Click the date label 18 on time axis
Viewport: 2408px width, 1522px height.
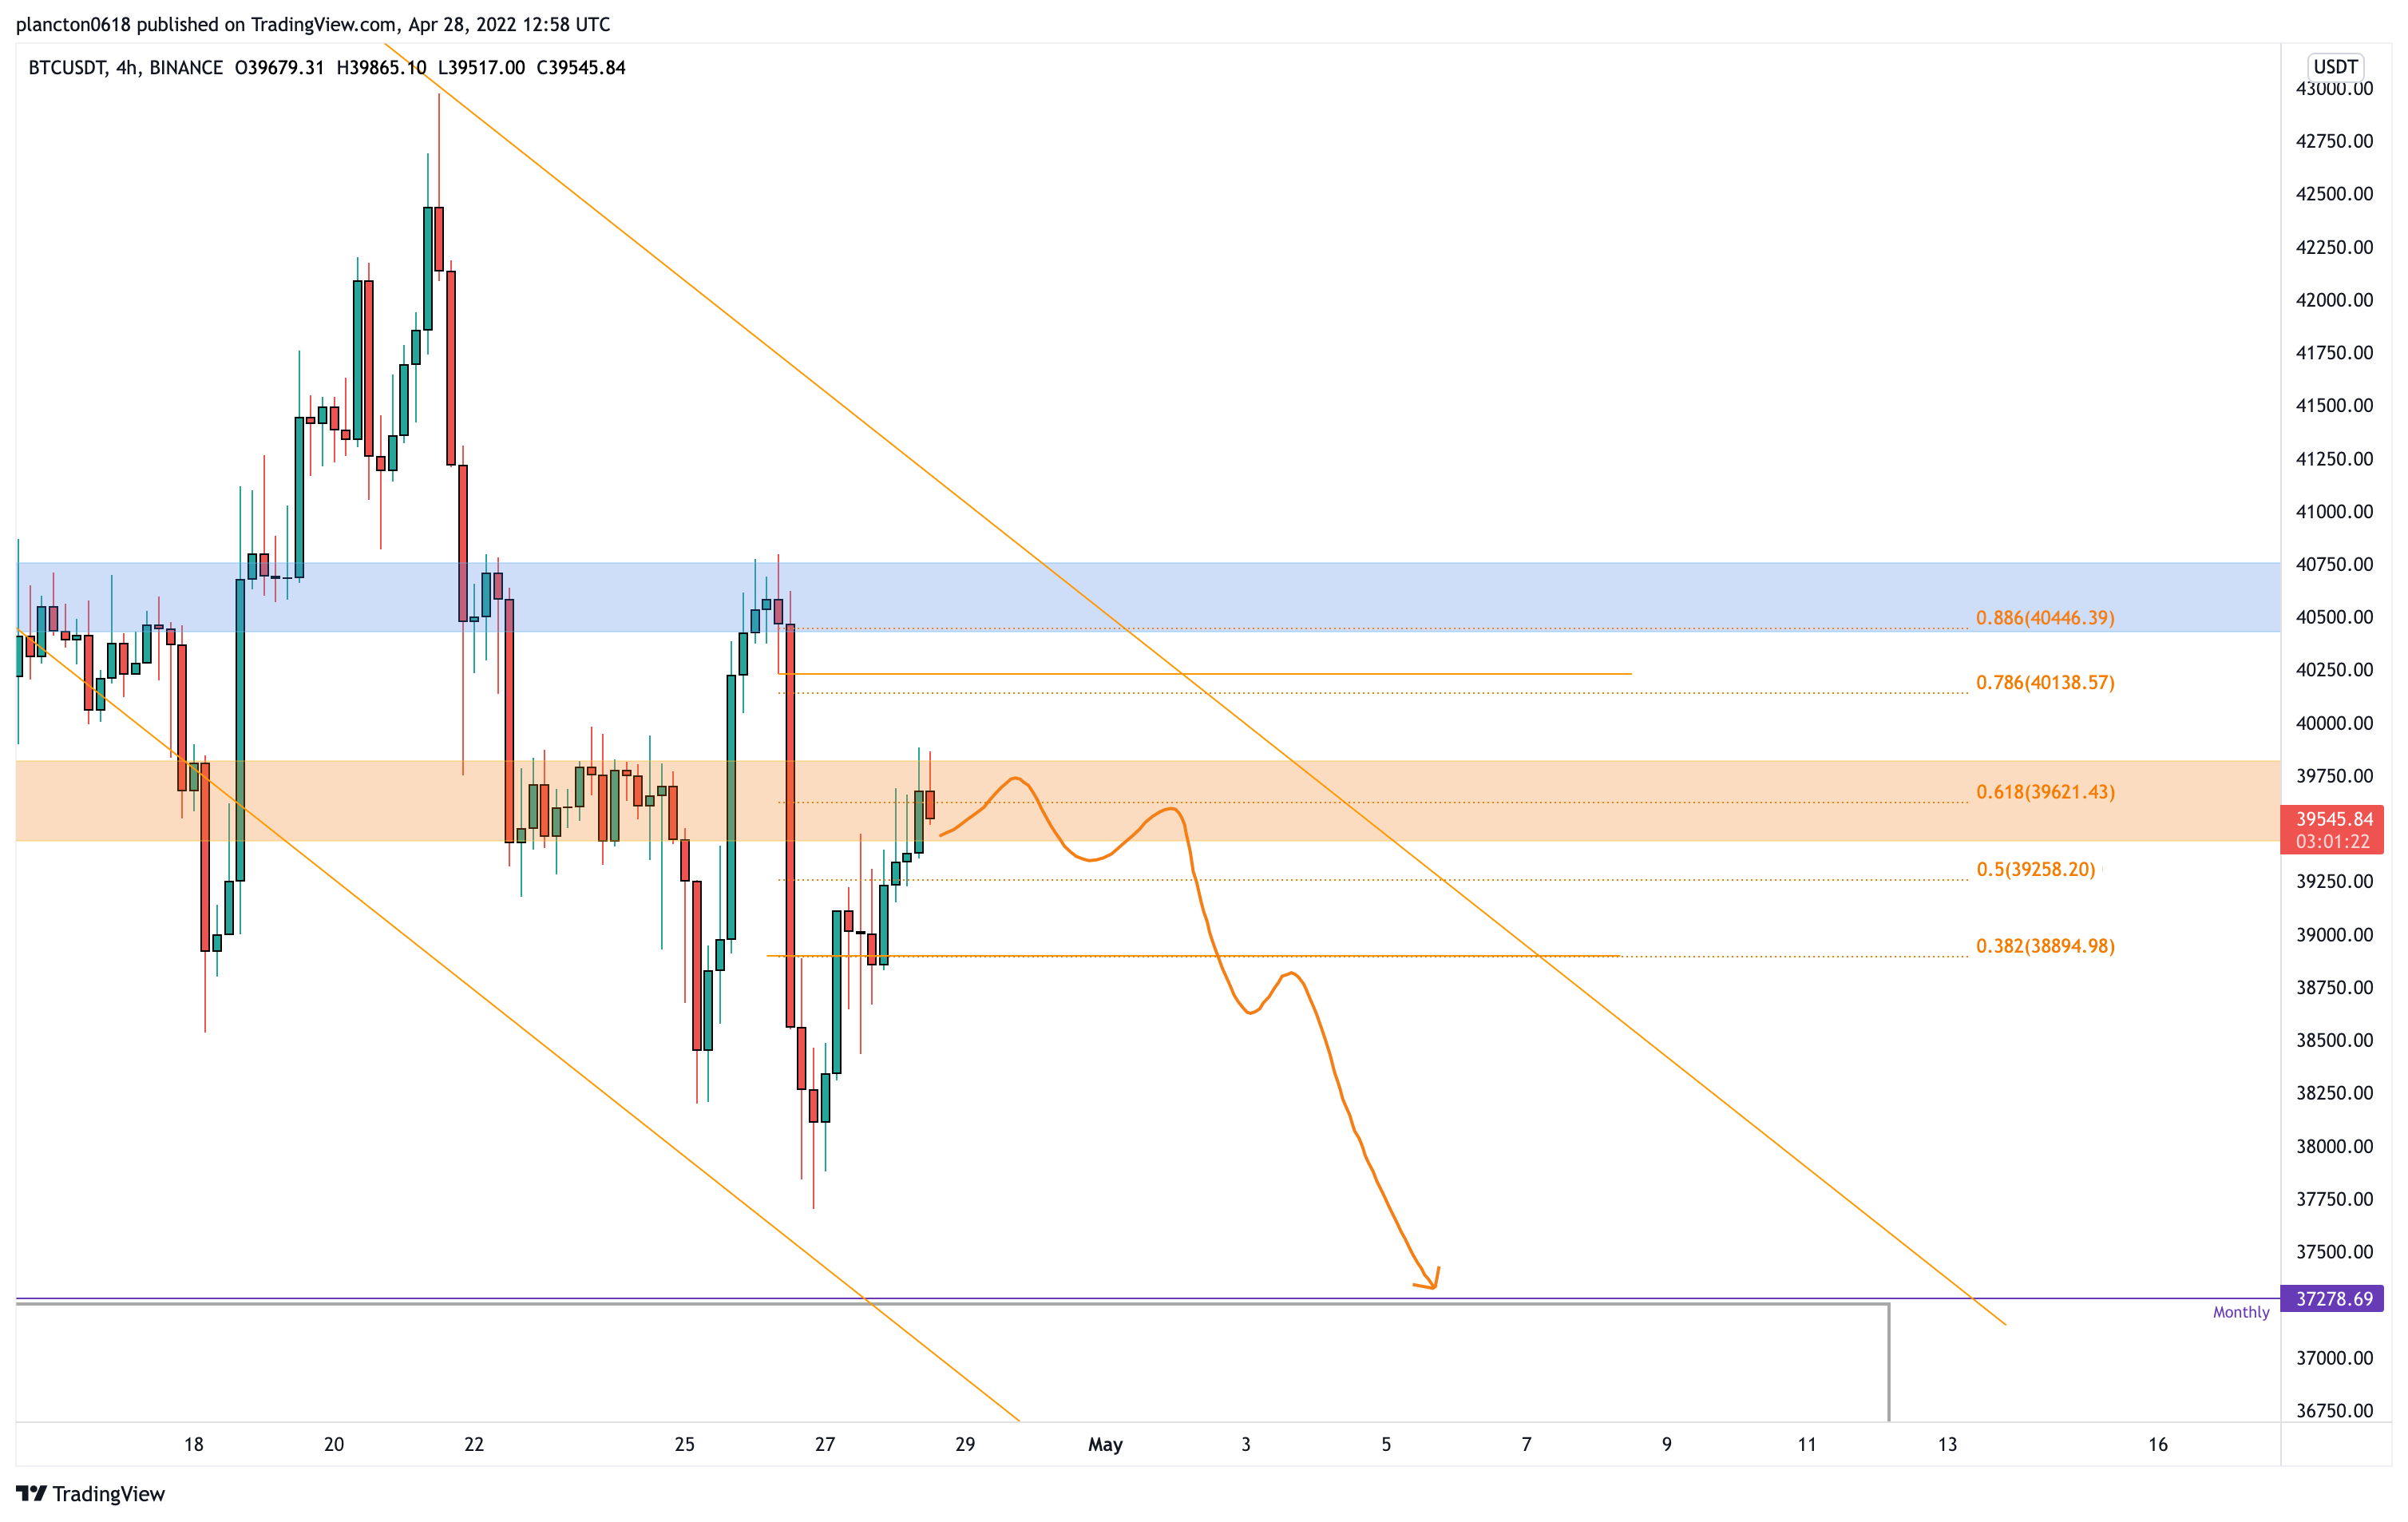[x=194, y=1444]
